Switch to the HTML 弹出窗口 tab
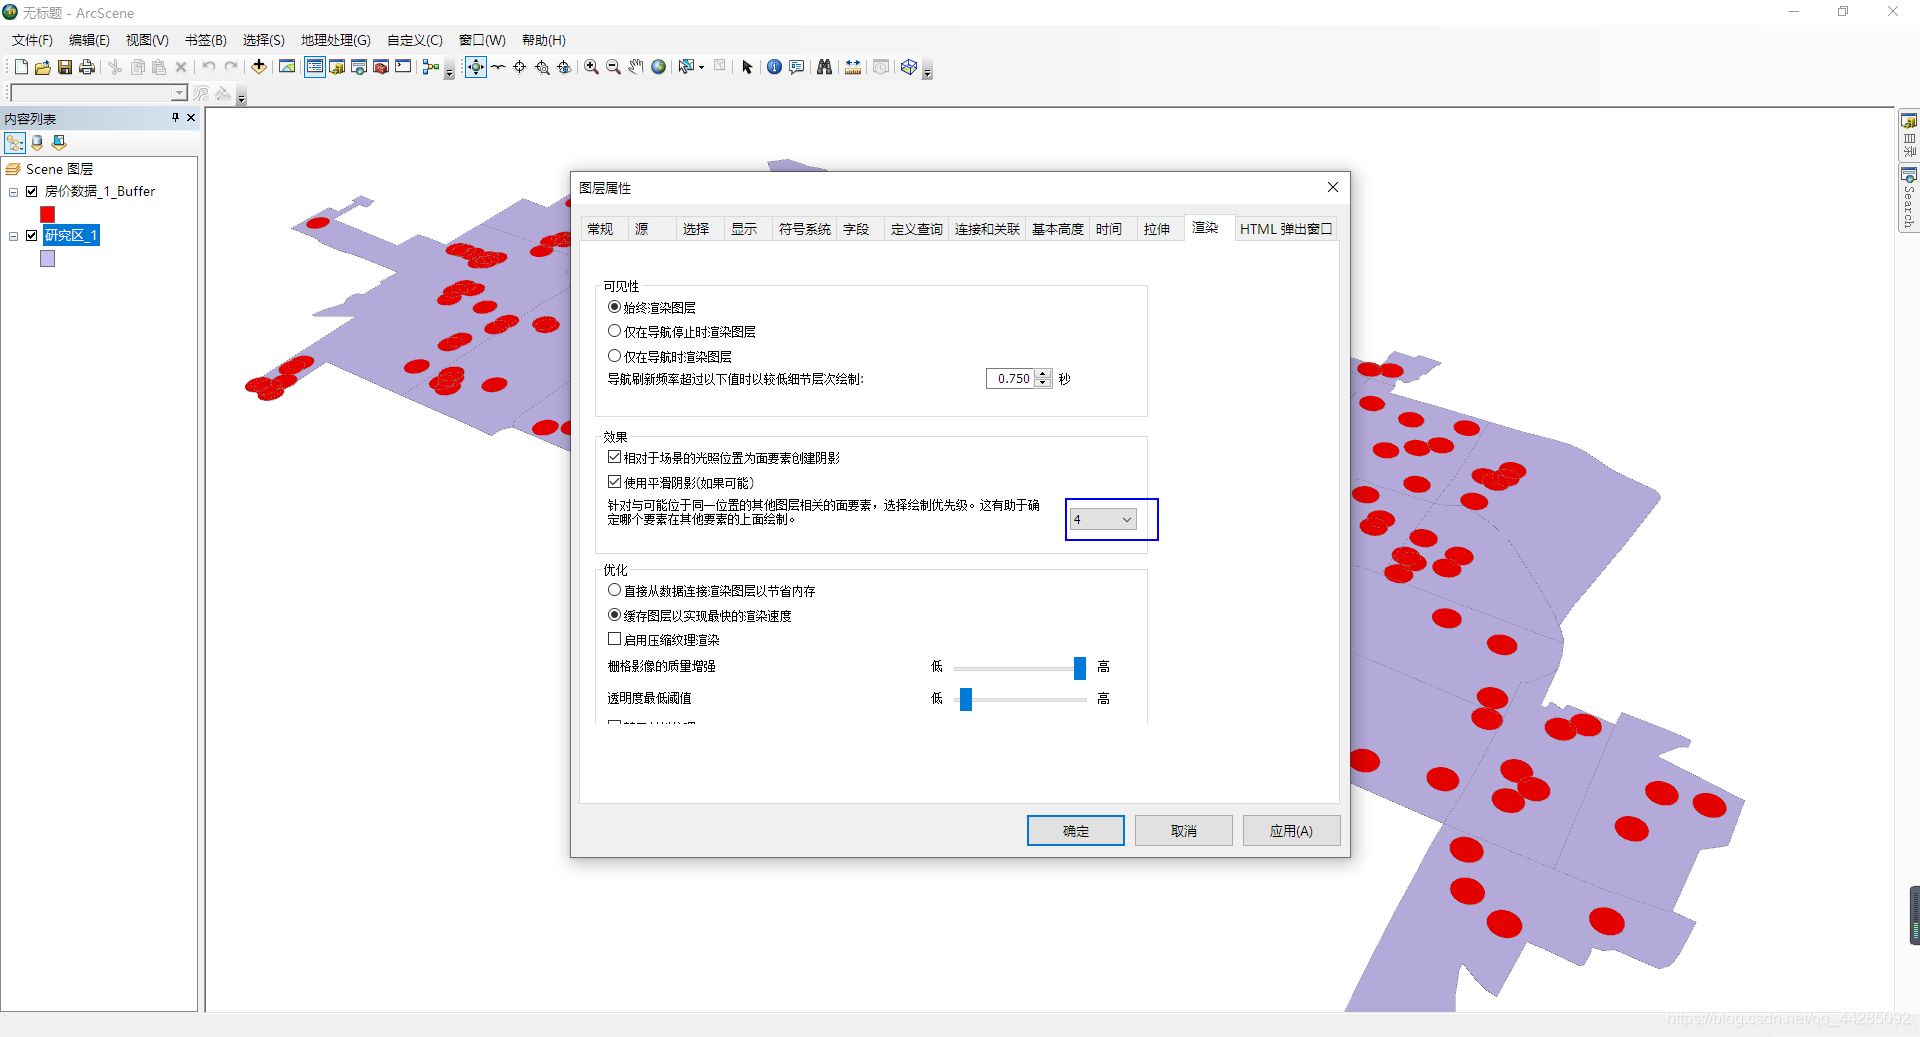The image size is (1920, 1037). (x=1286, y=229)
